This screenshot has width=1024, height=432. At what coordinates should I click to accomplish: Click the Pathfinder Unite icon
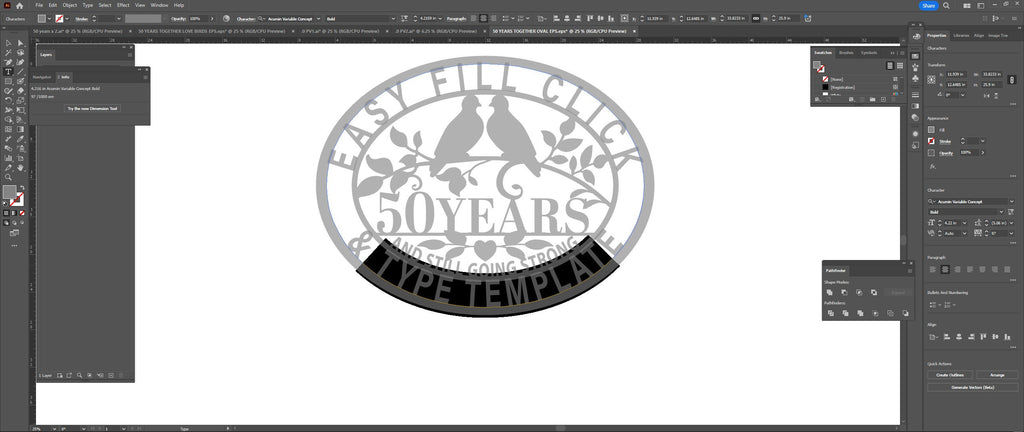[829, 292]
